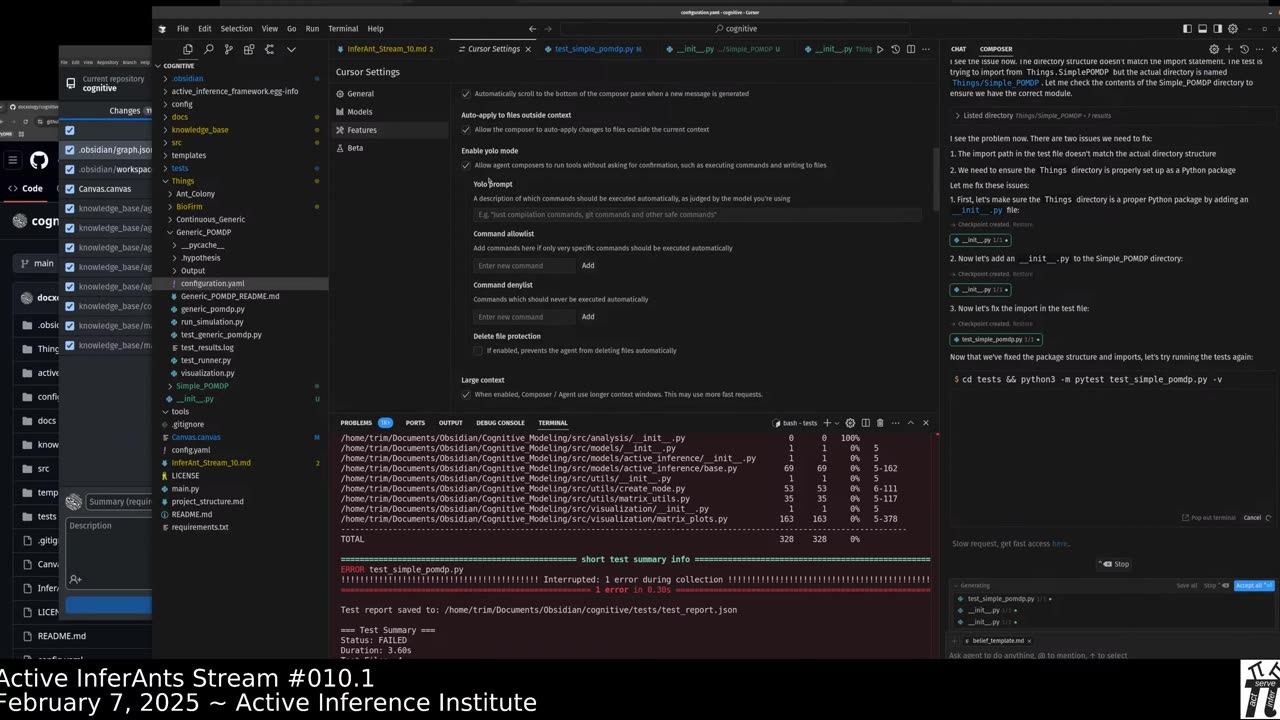Open the terminal launch profile dropdown arrow
This screenshot has height=720, width=1280.
[839, 423]
